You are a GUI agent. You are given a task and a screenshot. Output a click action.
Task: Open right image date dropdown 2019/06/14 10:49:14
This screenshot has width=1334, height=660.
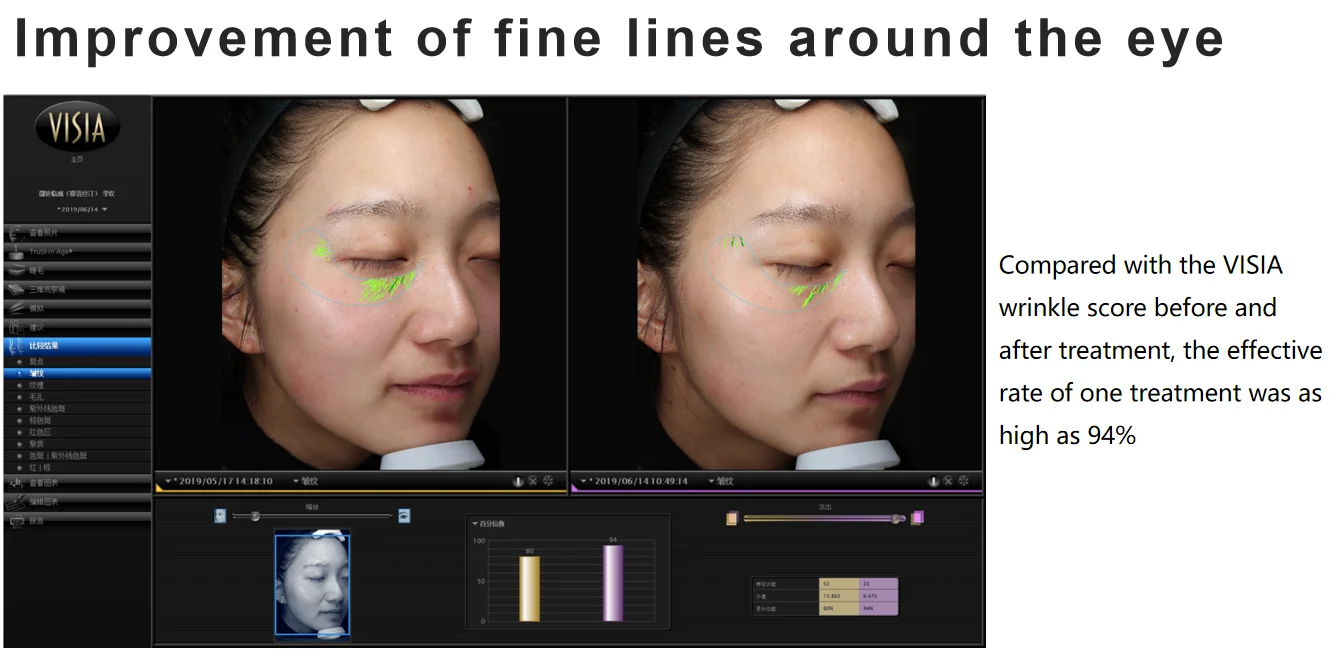click(634, 481)
